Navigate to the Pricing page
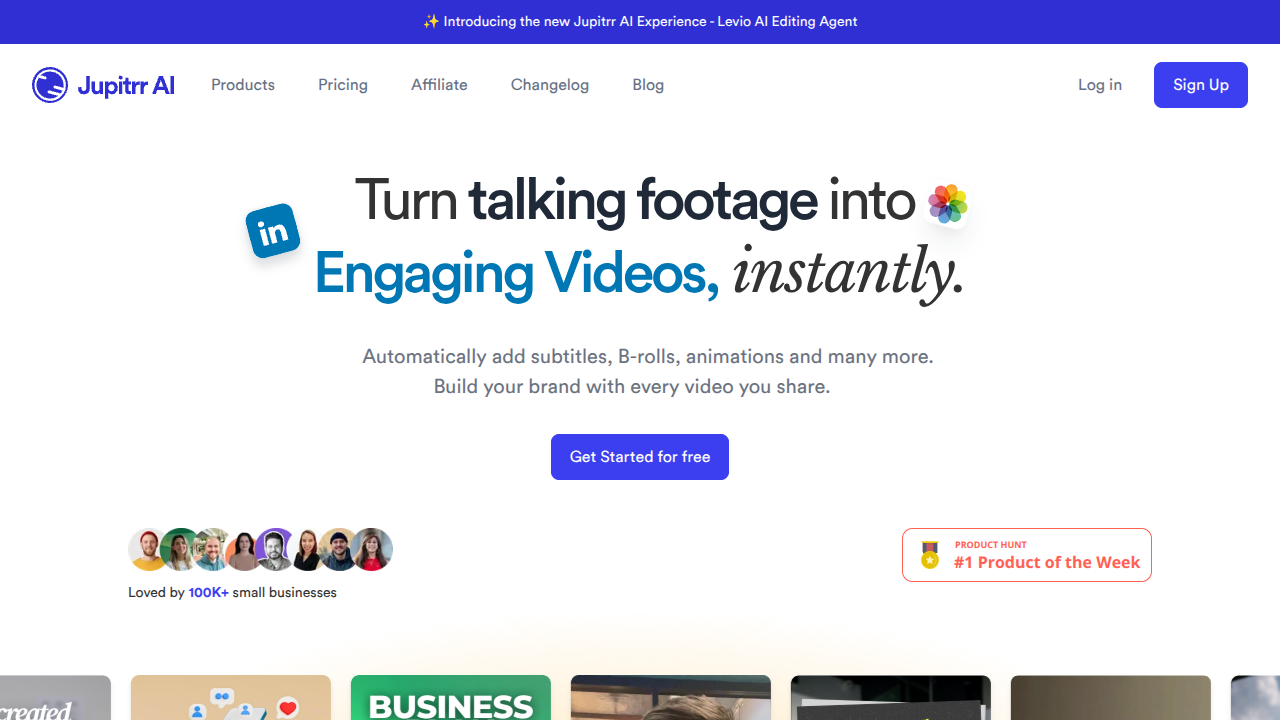The width and height of the screenshot is (1280, 720). coord(343,85)
